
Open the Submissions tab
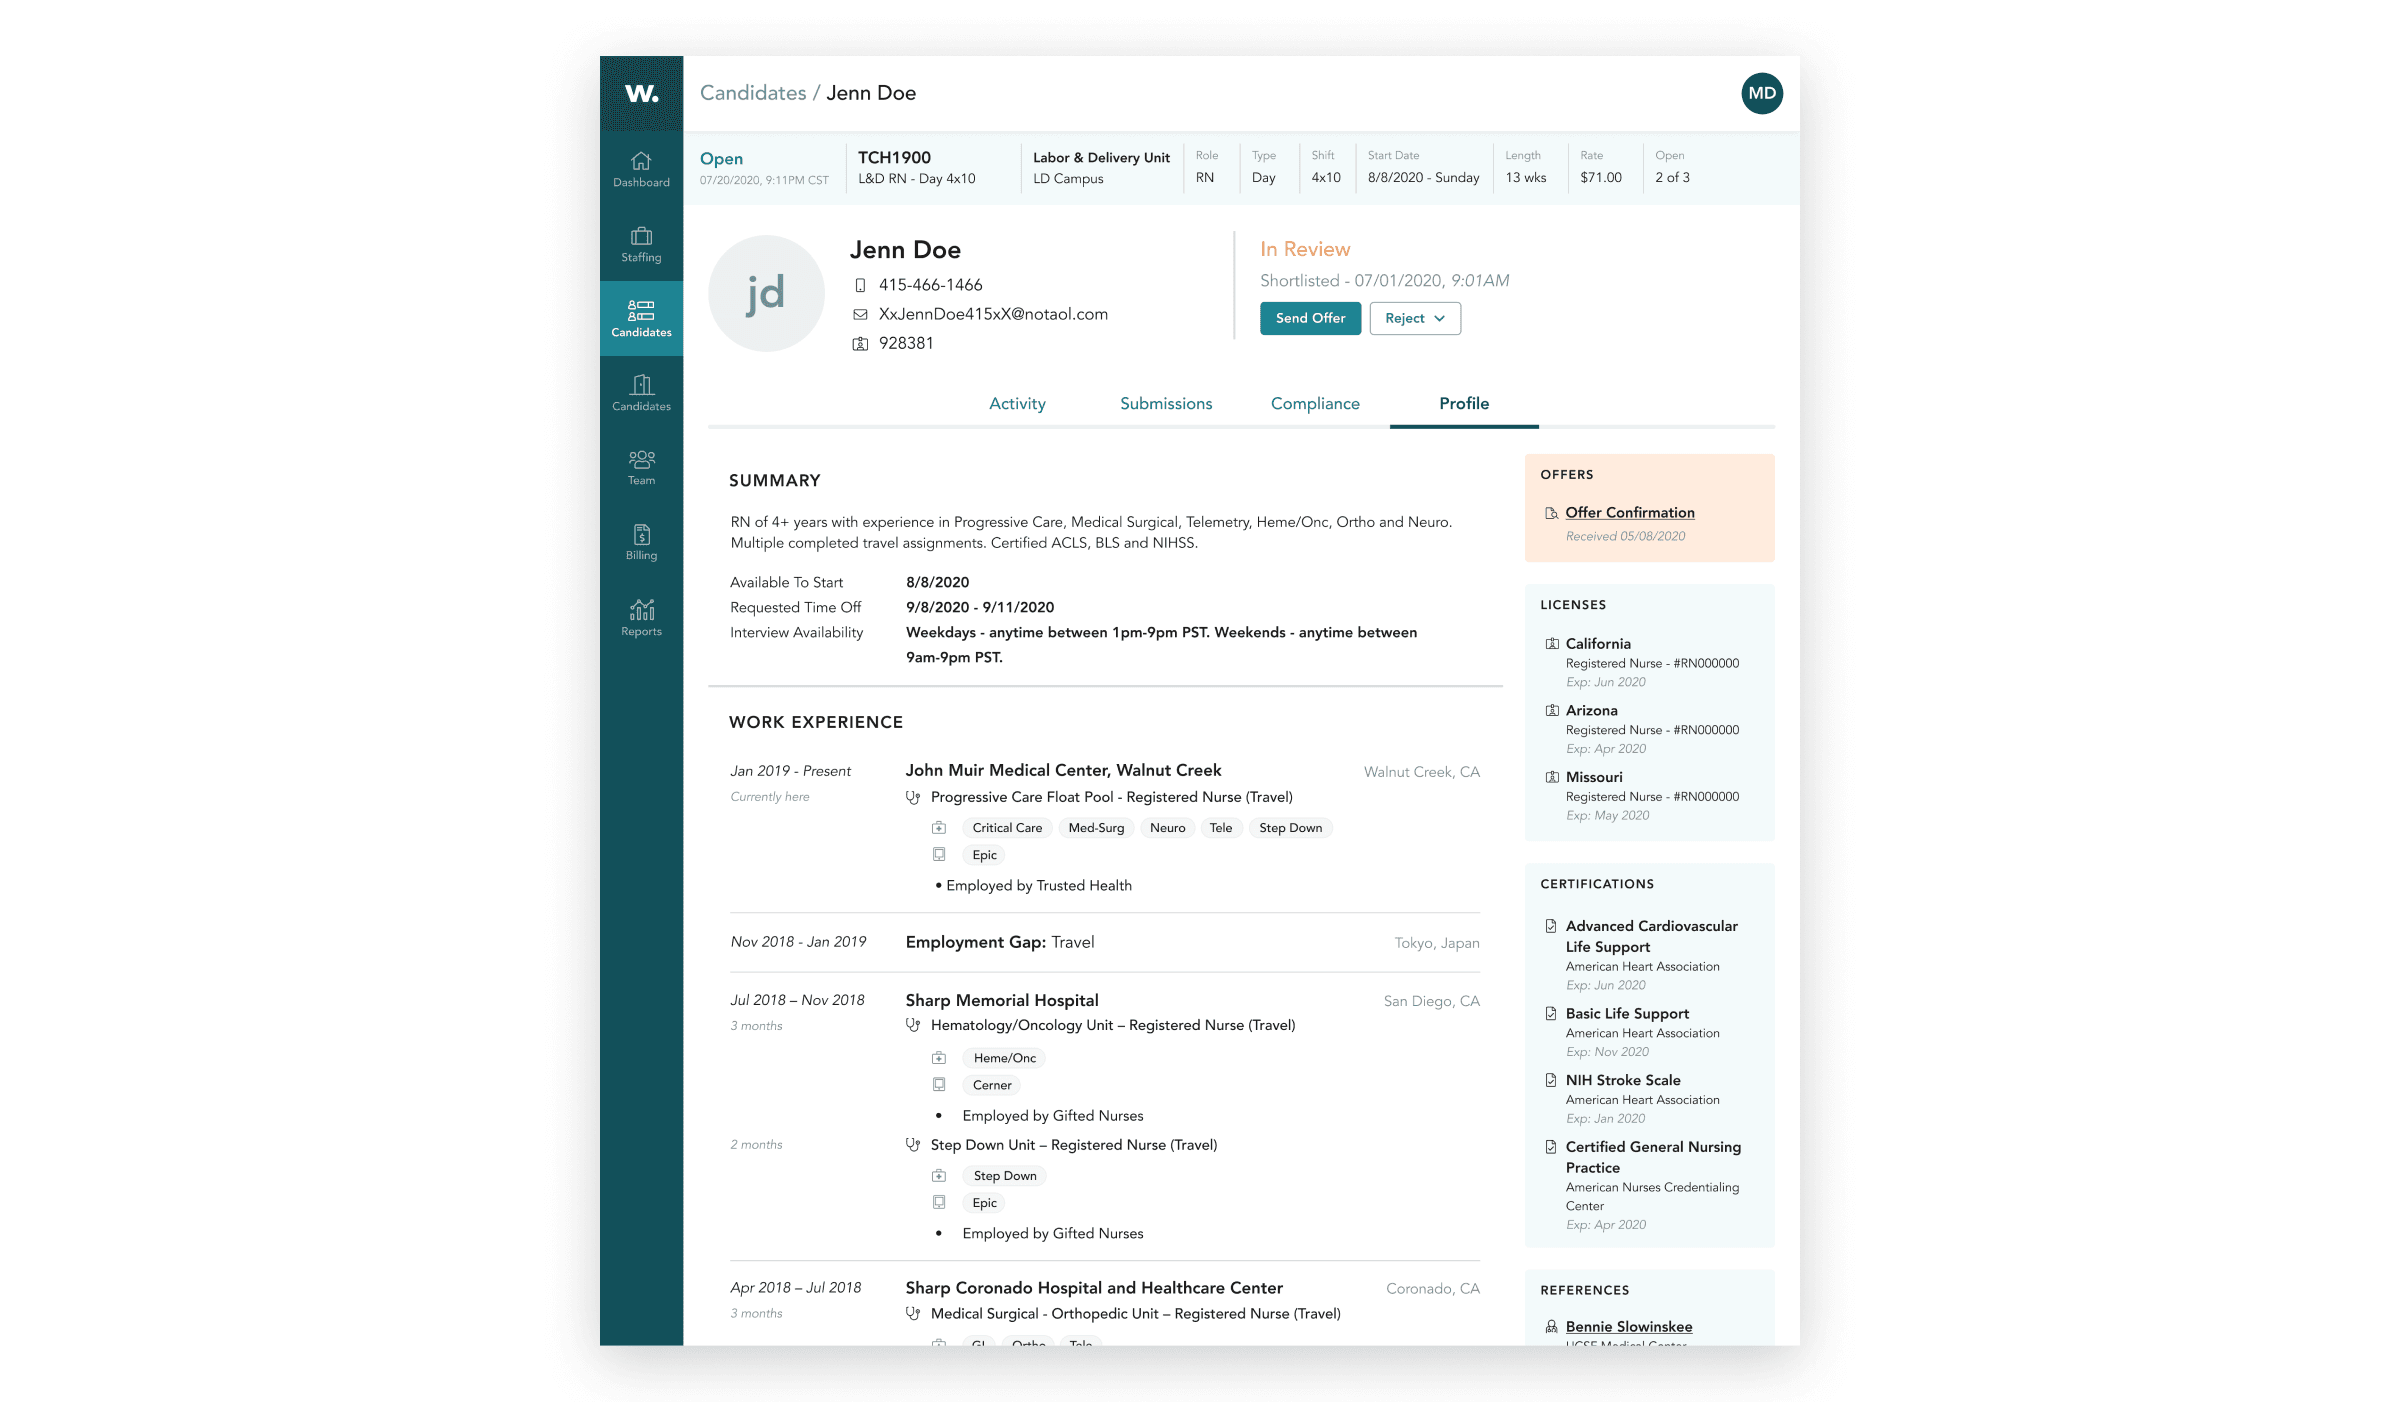tap(1165, 403)
